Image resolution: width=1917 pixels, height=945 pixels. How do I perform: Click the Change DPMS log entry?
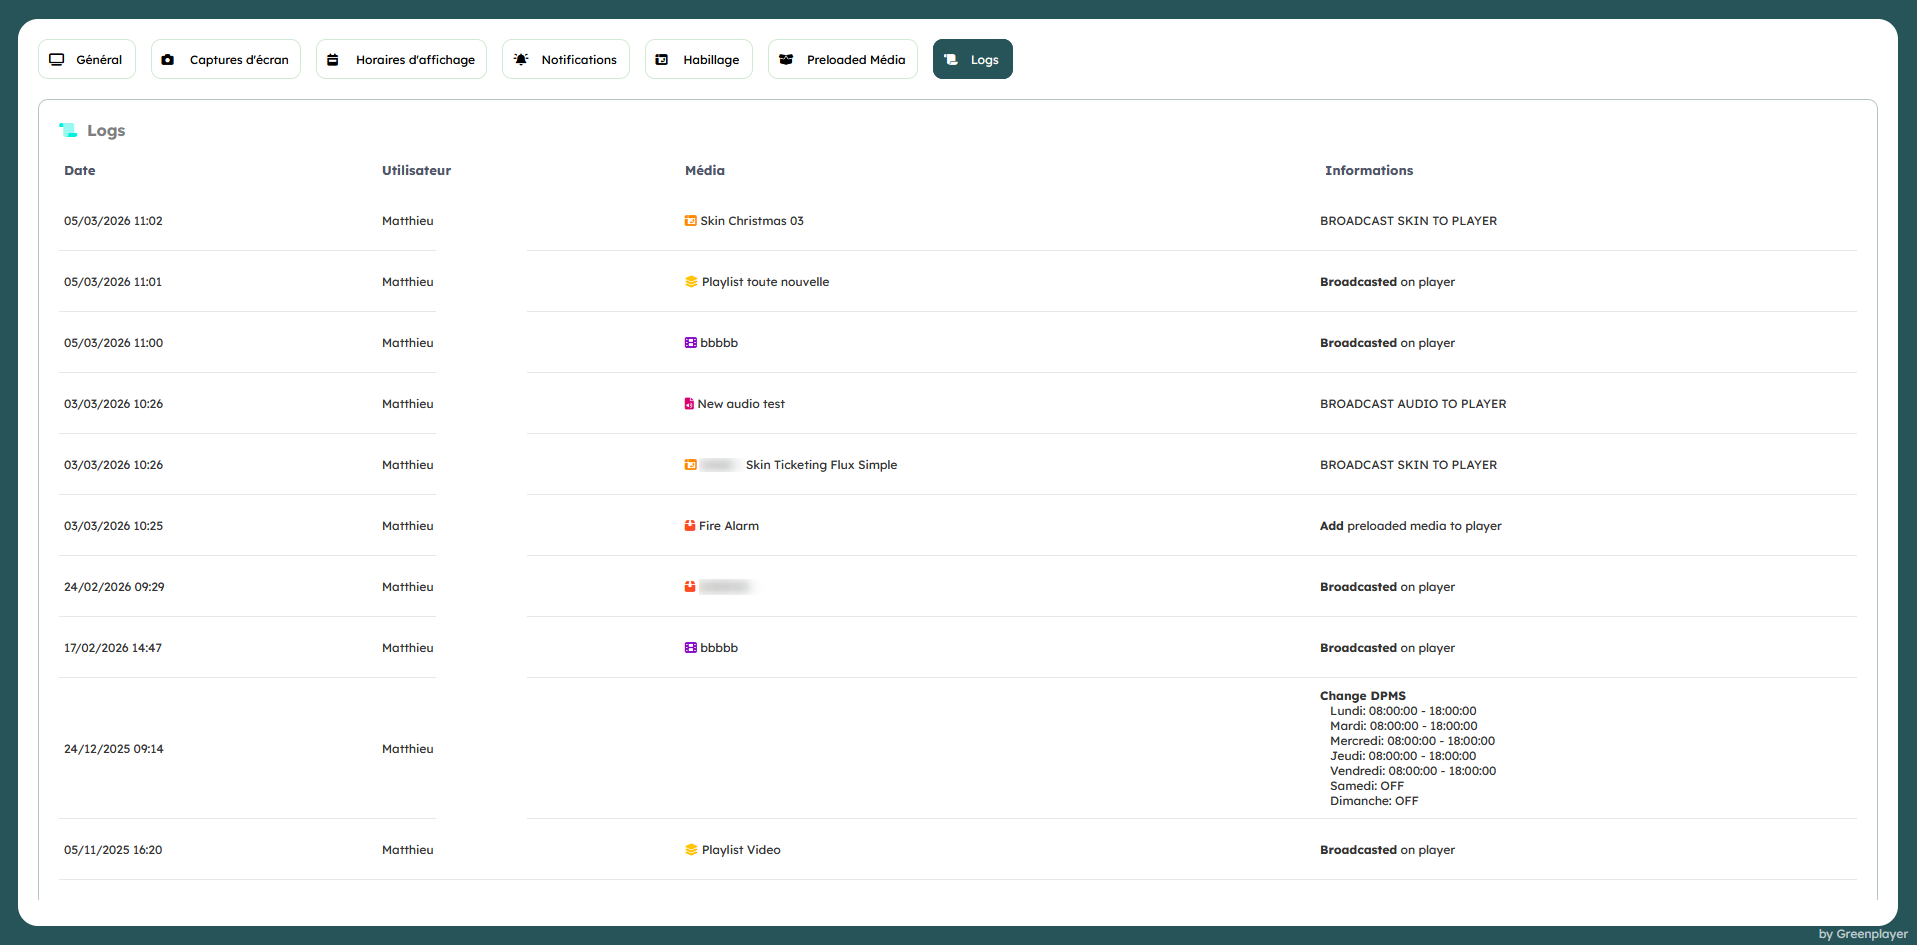pyautogui.click(x=1362, y=696)
